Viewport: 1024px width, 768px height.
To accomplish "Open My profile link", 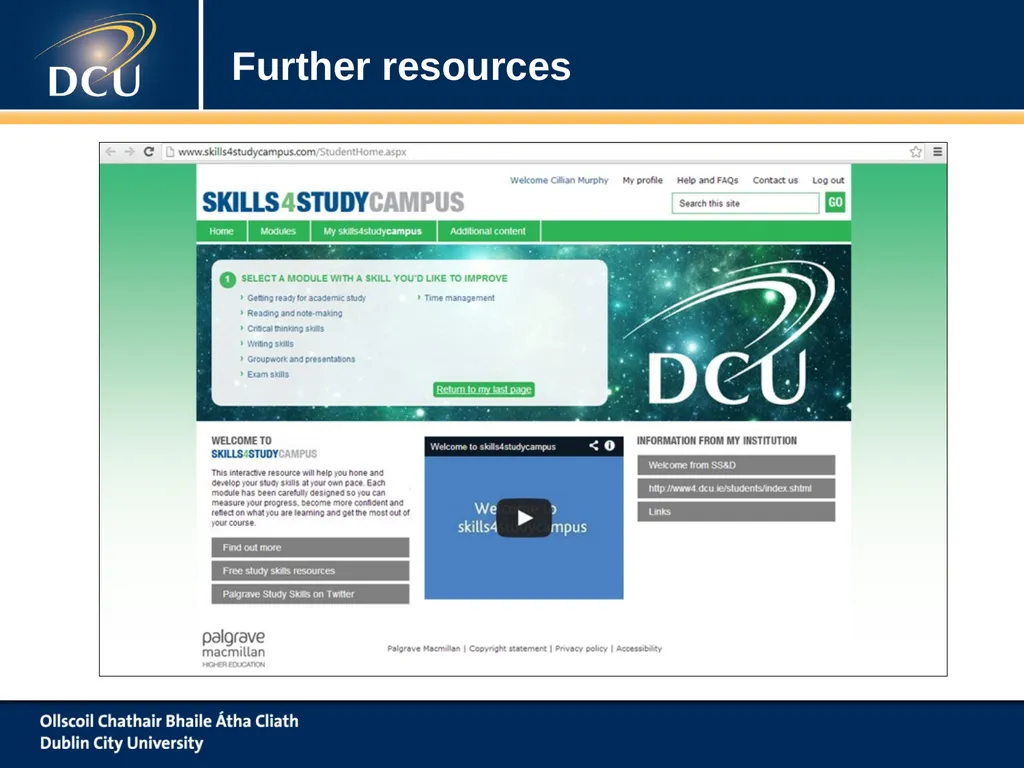I will (643, 180).
